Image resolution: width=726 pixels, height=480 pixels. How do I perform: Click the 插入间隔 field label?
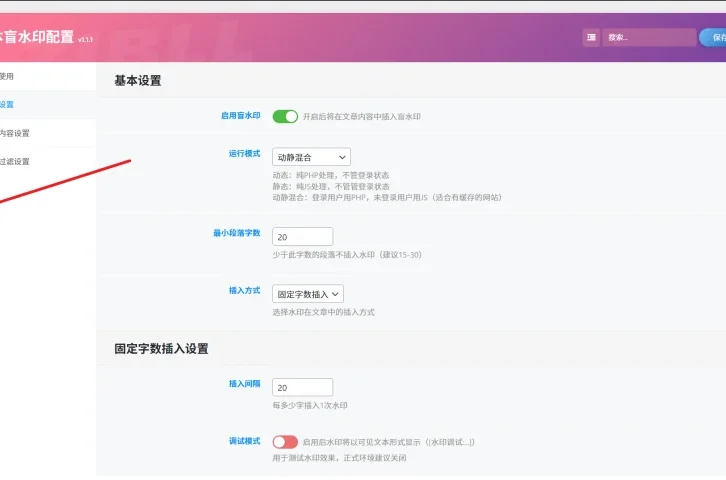click(244, 384)
